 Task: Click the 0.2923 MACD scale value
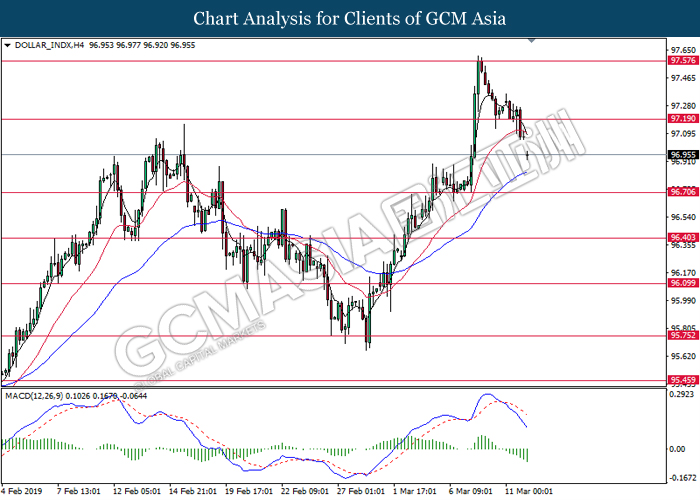(682, 394)
